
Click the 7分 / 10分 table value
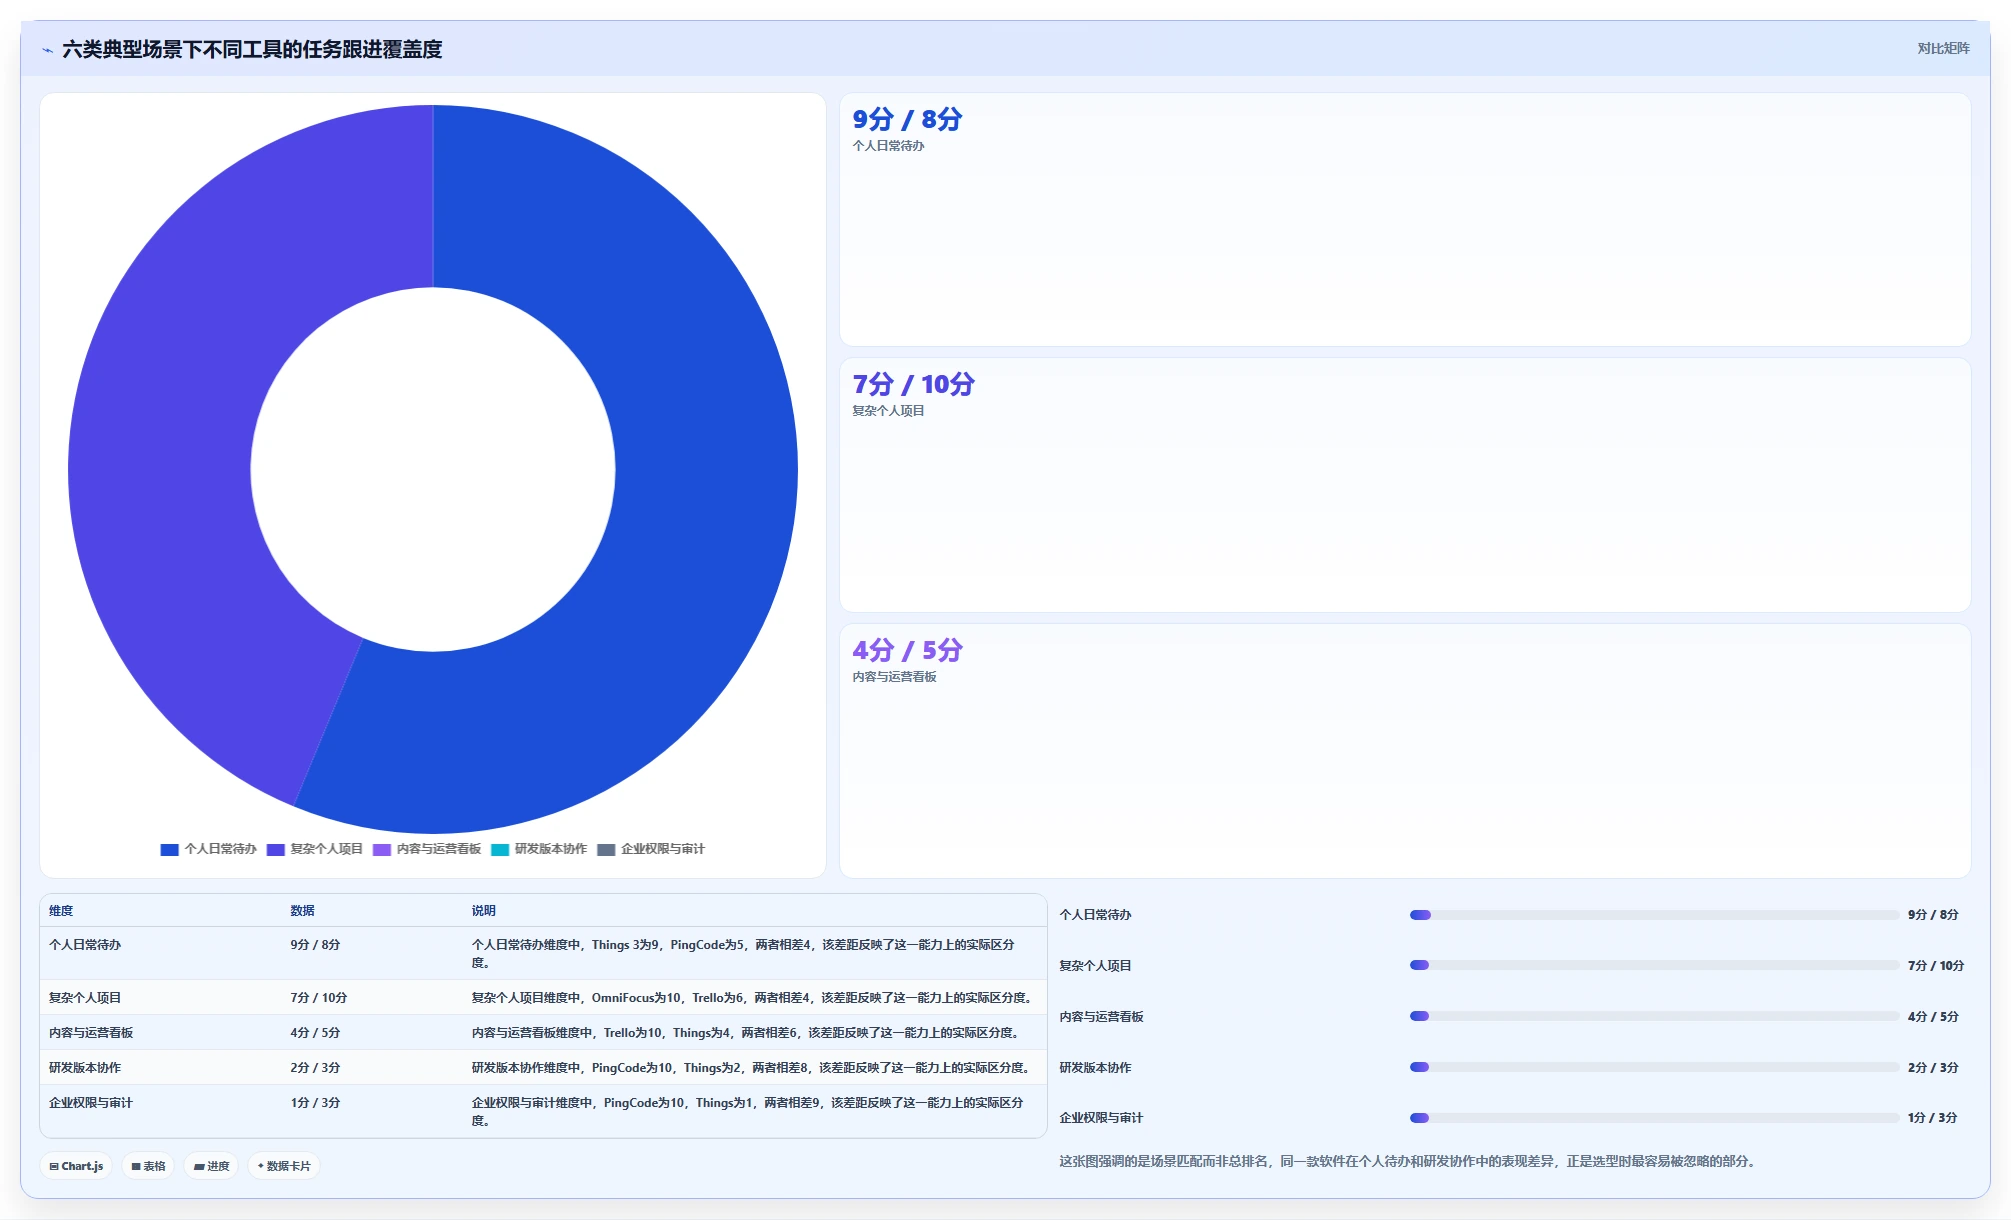coord(319,998)
